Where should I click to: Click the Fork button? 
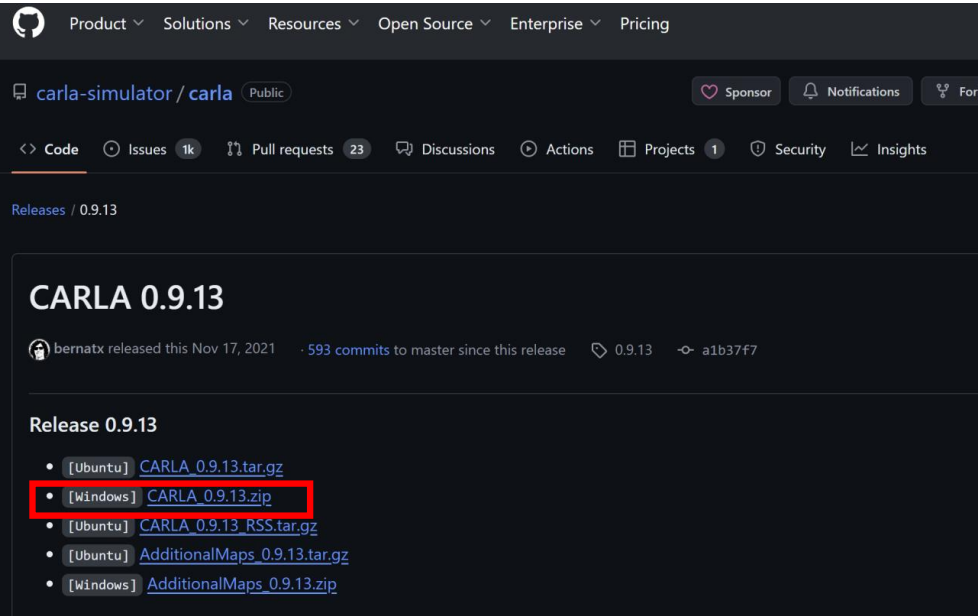point(950,91)
